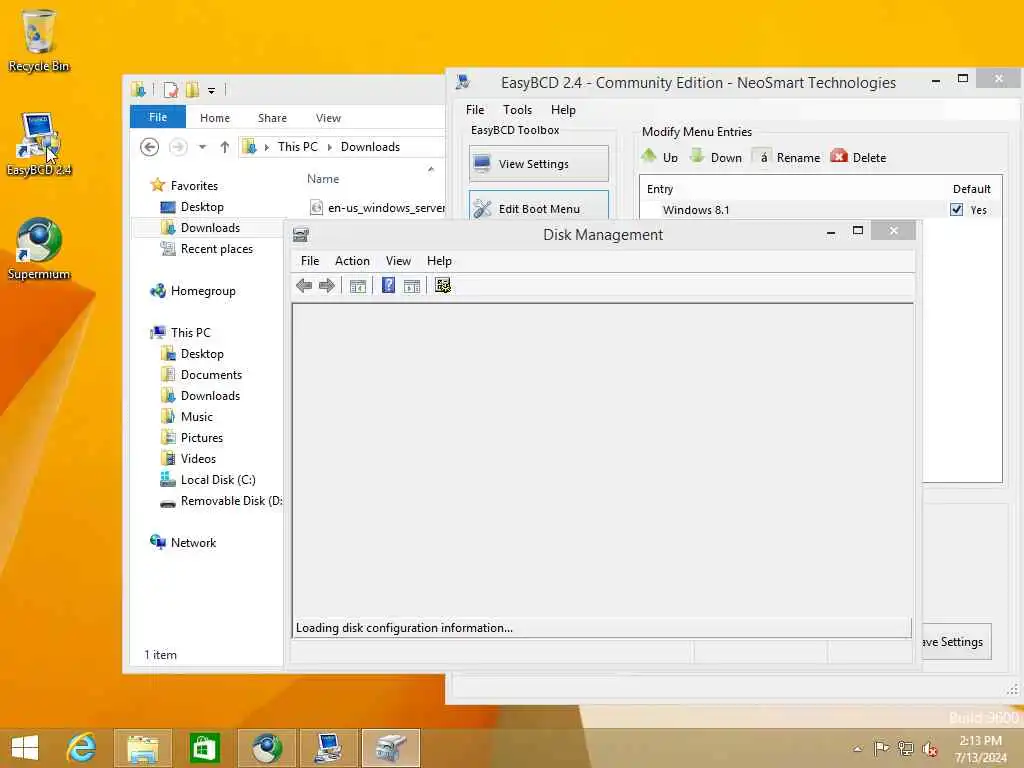Image resolution: width=1024 pixels, height=768 pixels.
Task: Open the Tools menu in EasyBCD
Action: click(x=517, y=110)
